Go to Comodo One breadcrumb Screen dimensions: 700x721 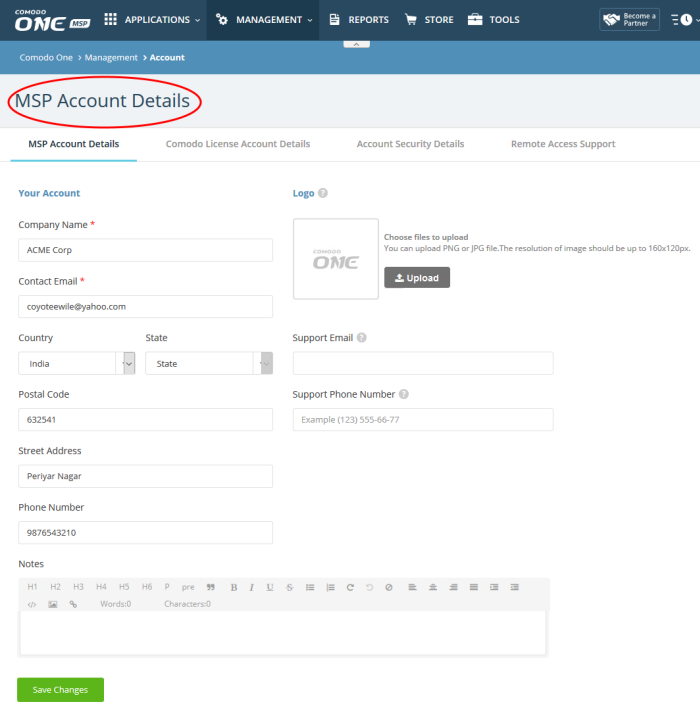point(46,57)
